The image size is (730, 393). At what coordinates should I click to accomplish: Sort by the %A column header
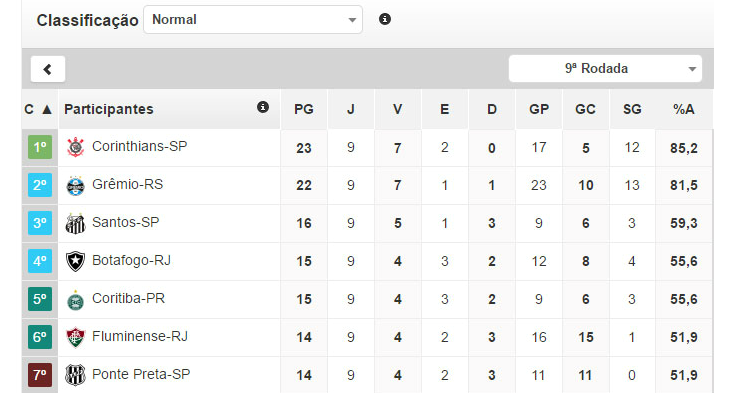pyautogui.click(x=683, y=109)
